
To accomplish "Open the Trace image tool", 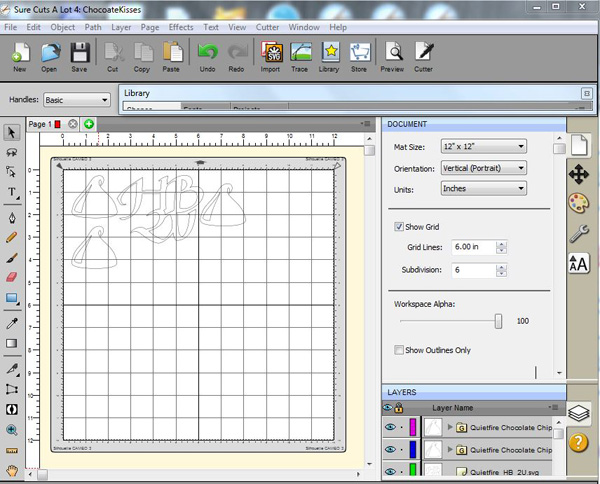I will [x=300, y=52].
